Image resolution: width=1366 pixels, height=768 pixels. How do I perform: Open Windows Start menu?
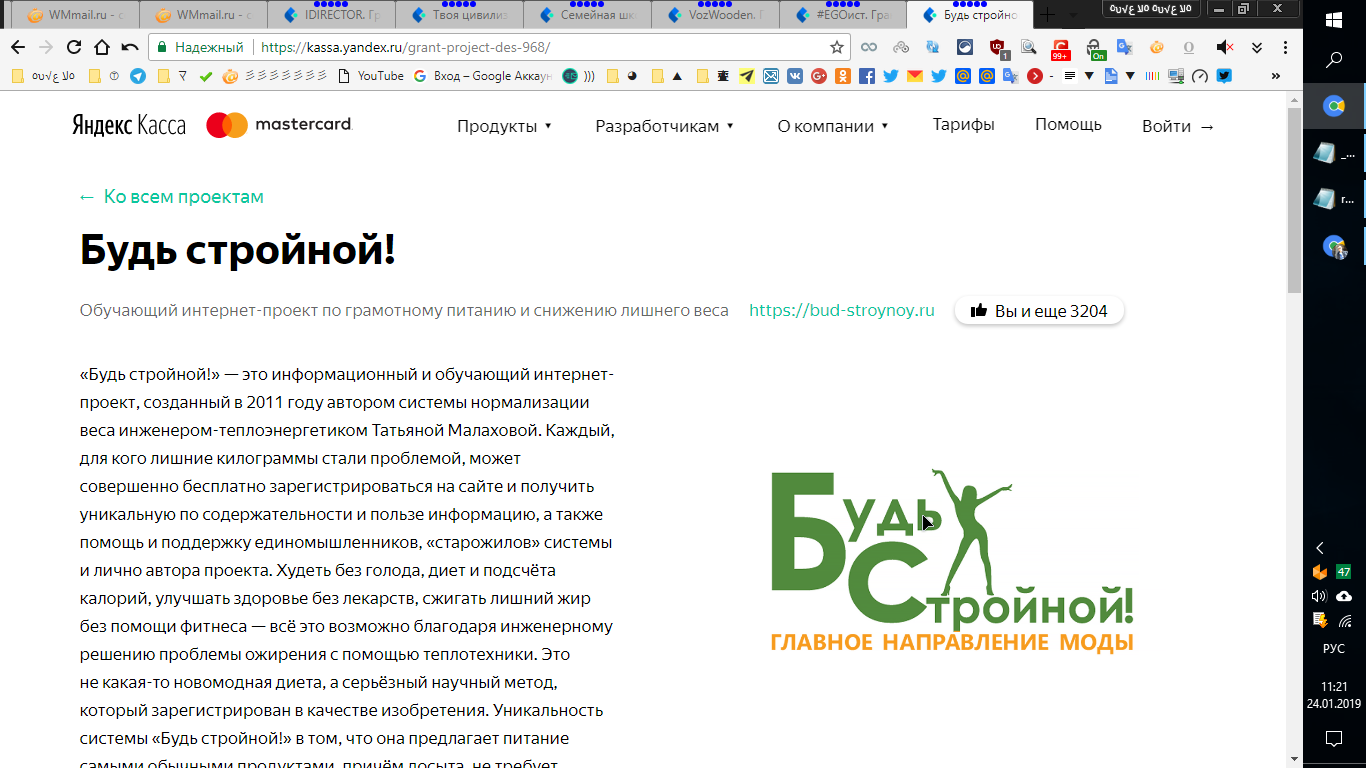1333,20
